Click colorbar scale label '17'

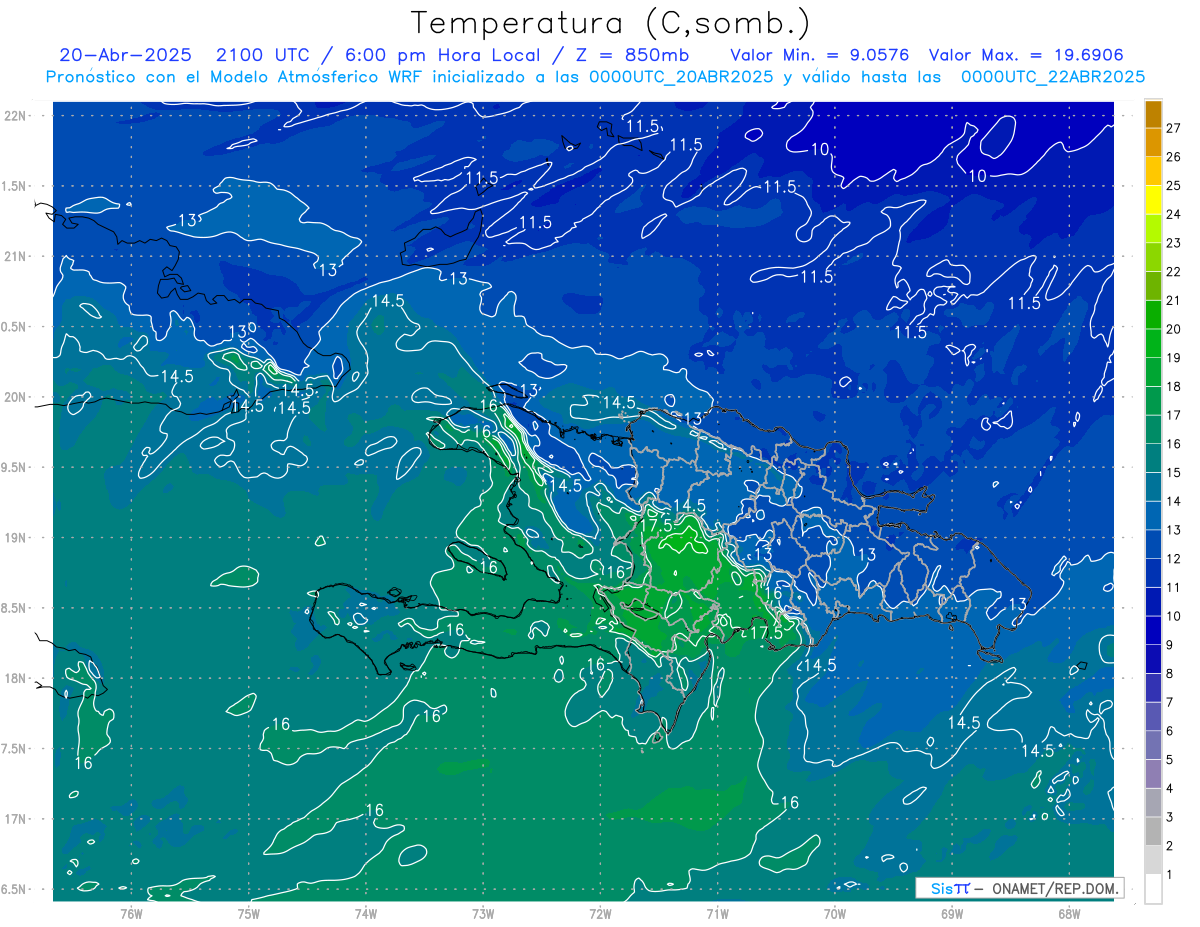(1174, 415)
